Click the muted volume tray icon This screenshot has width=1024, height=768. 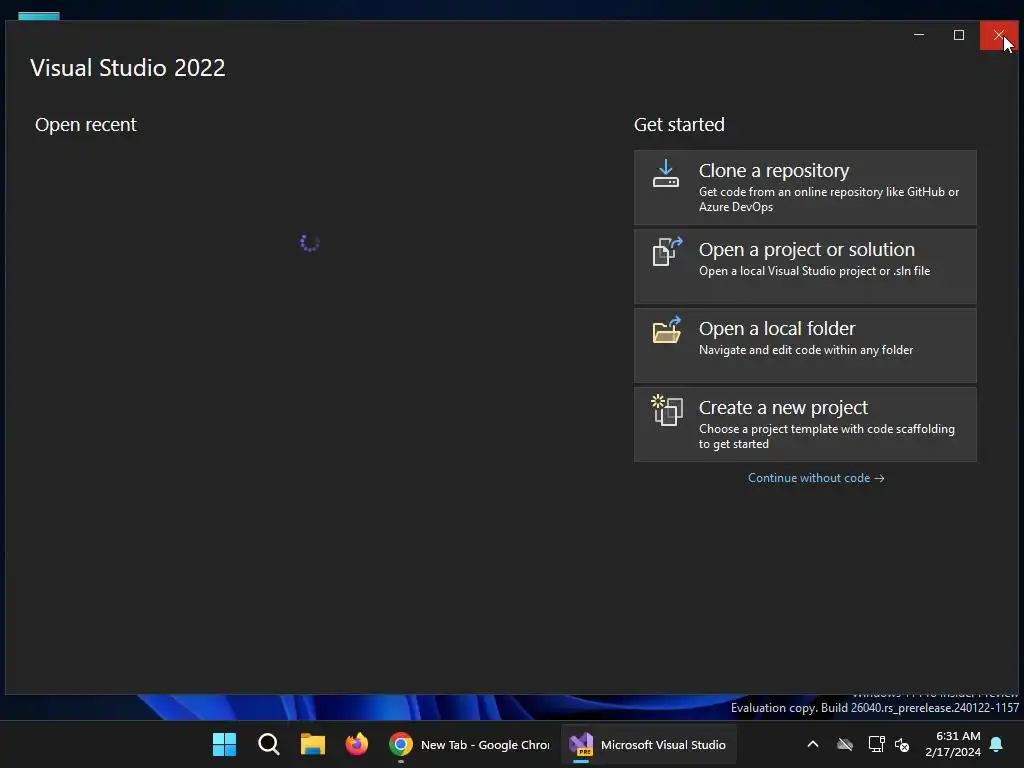(902, 744)
